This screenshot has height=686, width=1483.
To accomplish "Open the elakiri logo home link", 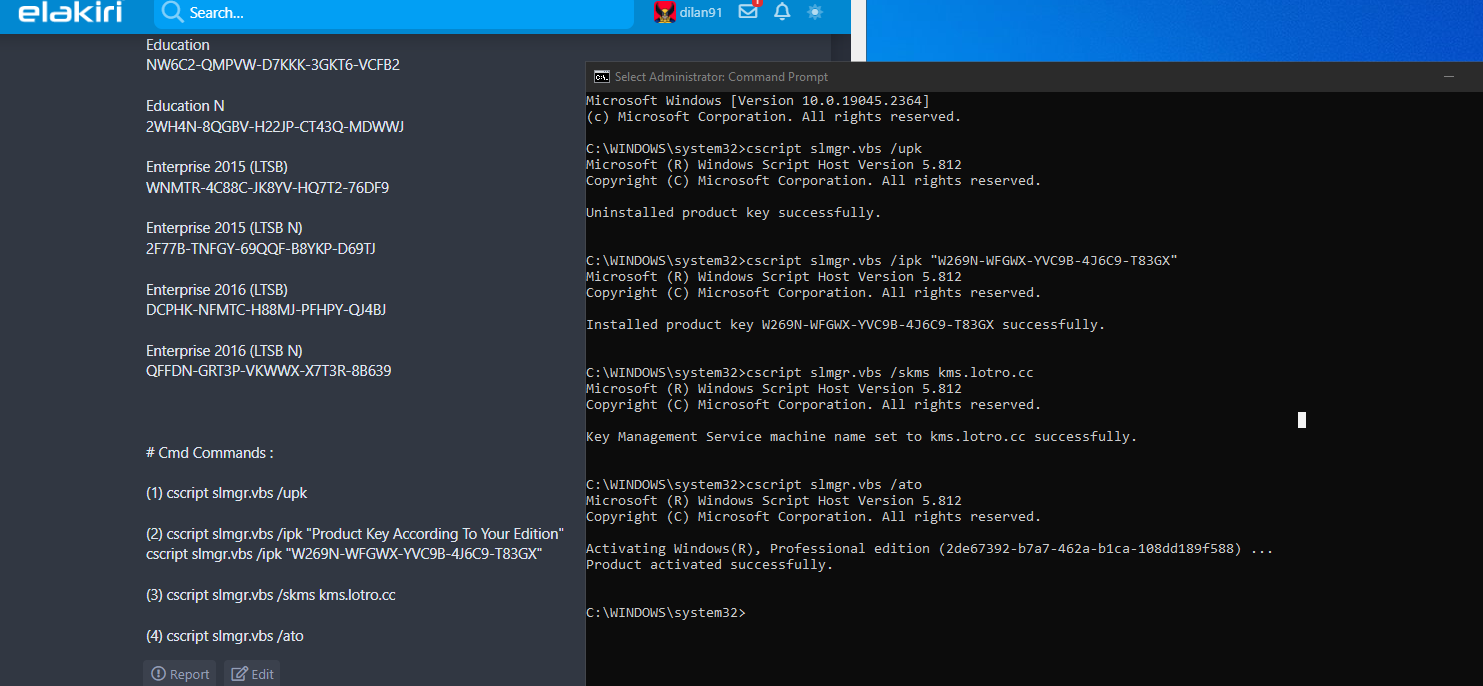I will (x=70, y=12).
